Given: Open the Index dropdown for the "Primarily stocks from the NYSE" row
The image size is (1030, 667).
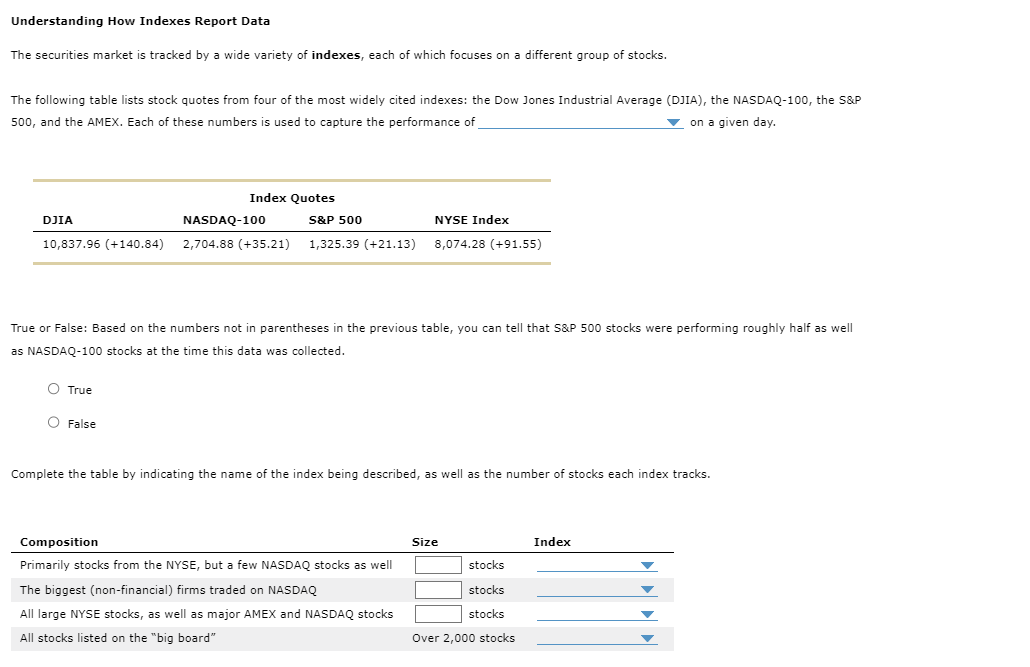Looking at the screenshot, I should [595, 565].
